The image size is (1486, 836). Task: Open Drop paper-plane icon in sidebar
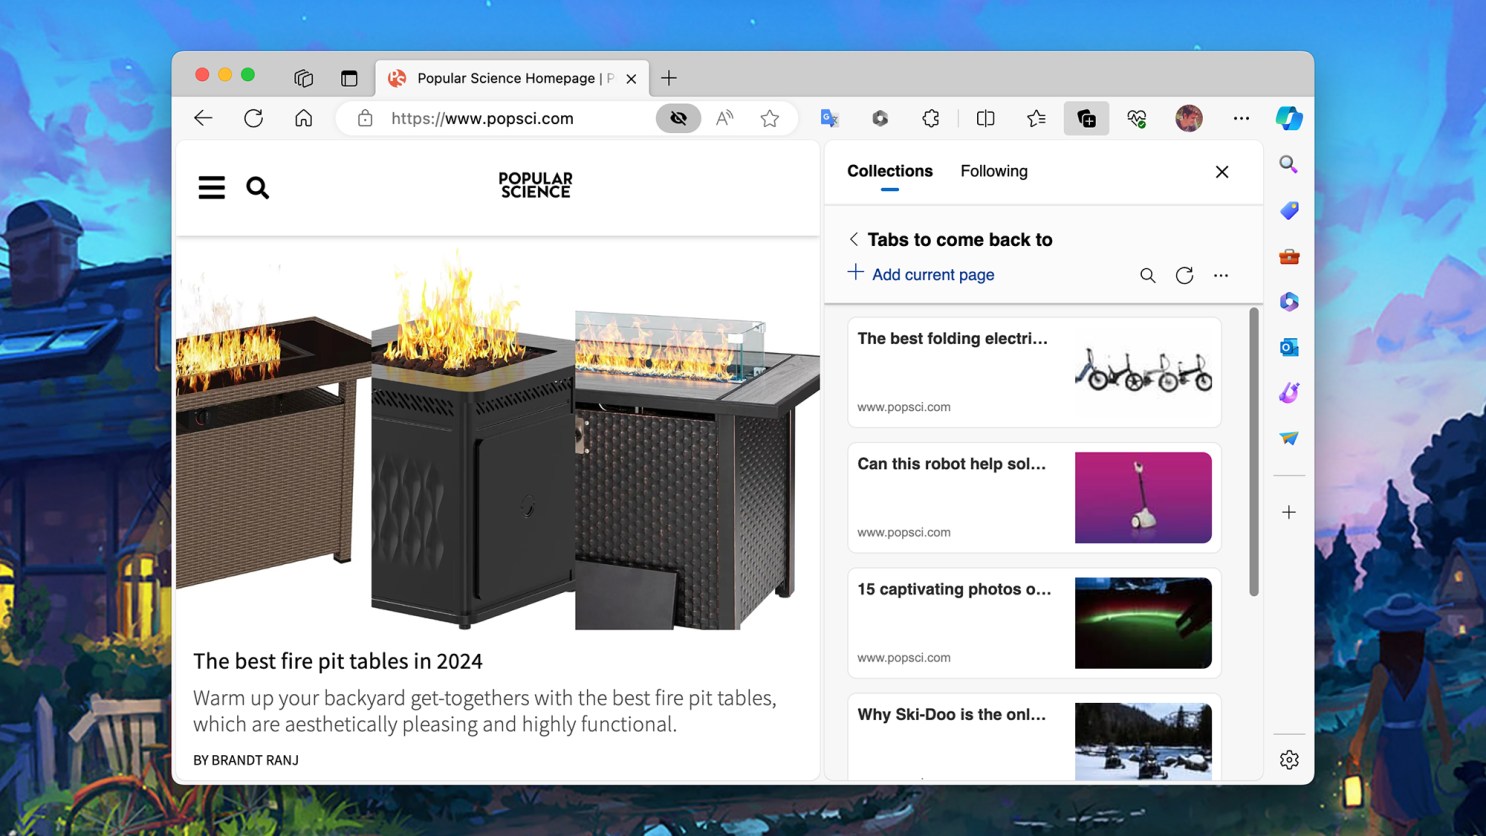point(1289,438)
